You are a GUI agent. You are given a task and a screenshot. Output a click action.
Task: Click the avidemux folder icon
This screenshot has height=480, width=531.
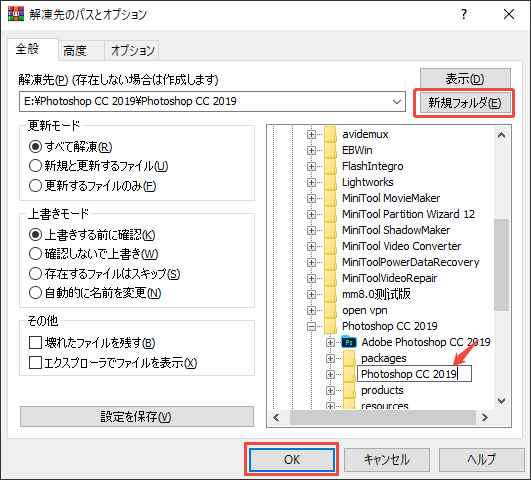[x=330, y=134]
